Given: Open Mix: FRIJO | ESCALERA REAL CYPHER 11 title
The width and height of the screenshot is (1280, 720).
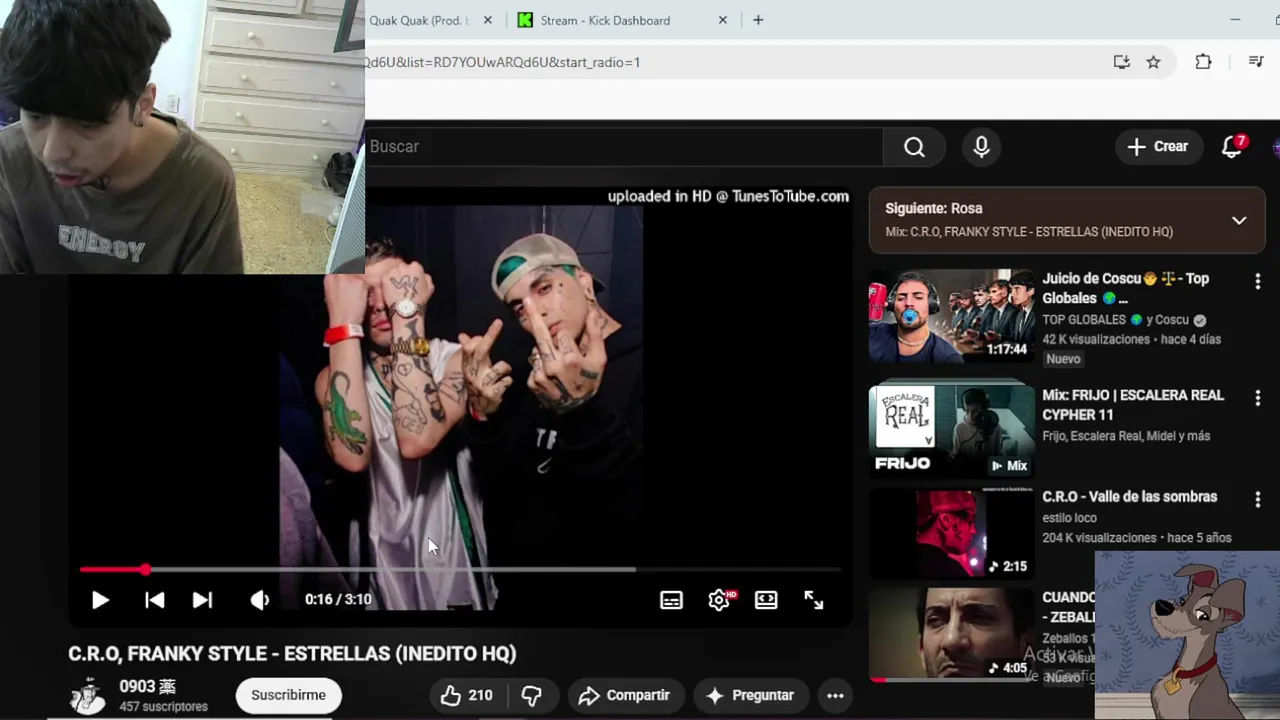Looking at the screenshot, I should (1133, 405).
